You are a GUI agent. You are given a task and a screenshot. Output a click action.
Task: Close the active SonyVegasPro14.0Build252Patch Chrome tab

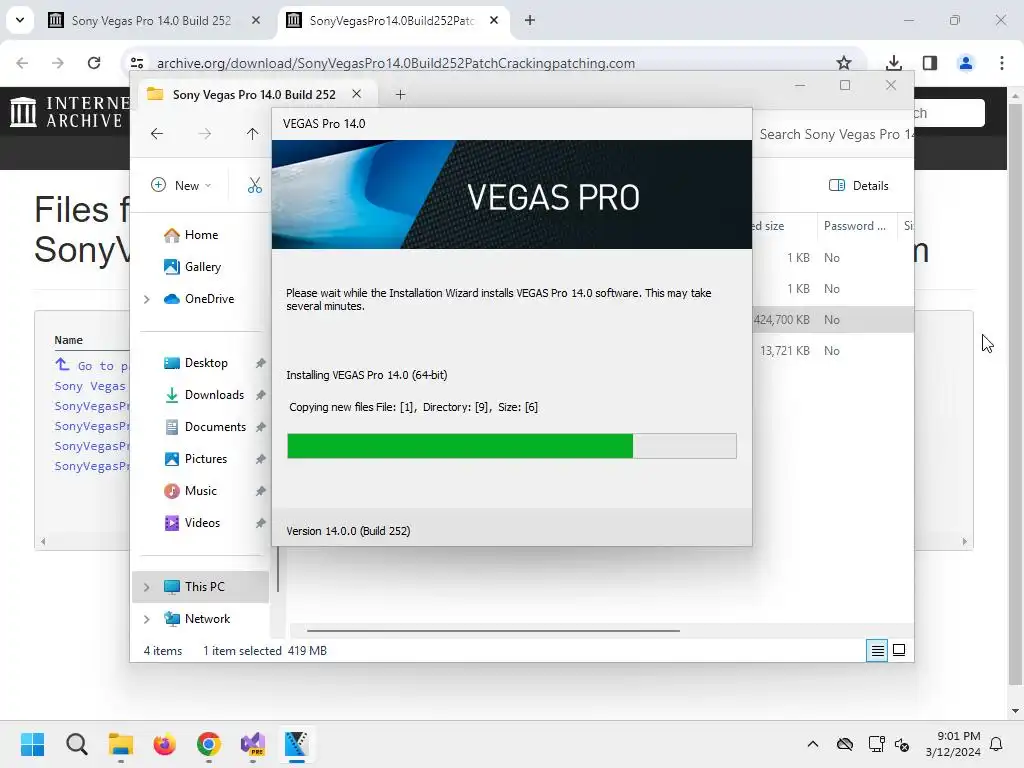pos(494,20)
